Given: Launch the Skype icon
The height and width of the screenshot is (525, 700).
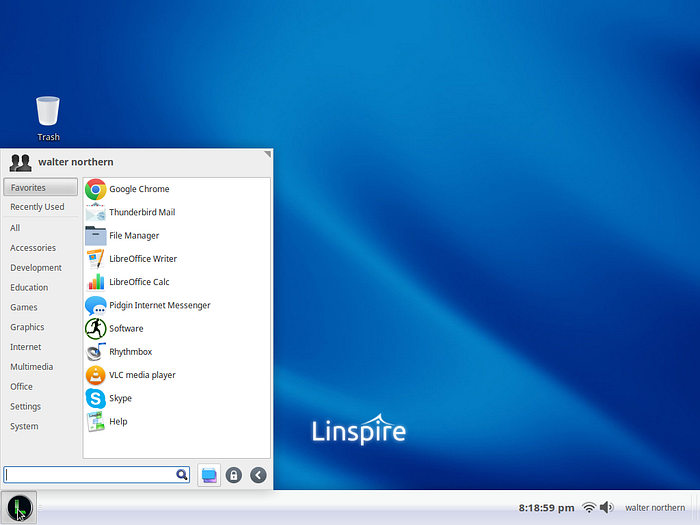Looking at the screenshot, I should coord(96,398).
